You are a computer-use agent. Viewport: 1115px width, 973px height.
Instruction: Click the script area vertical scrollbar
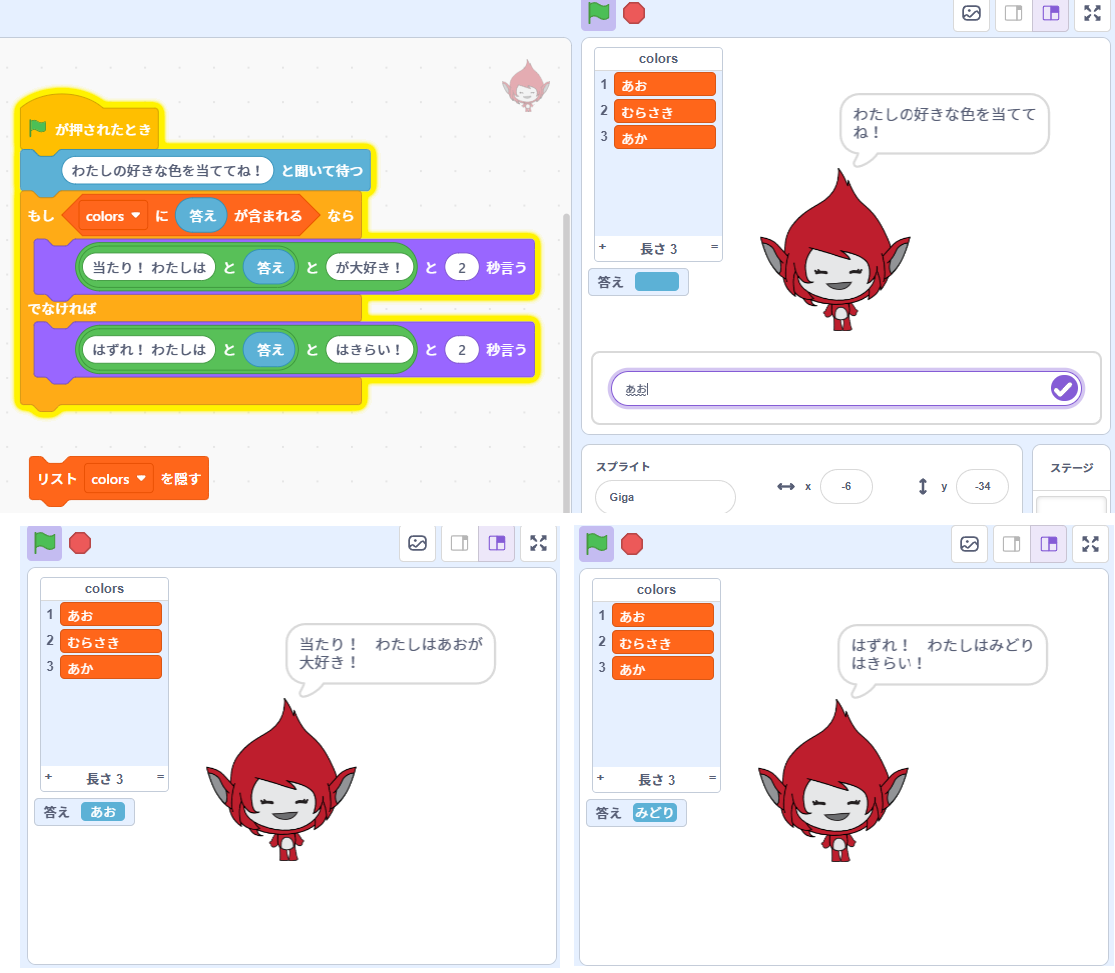pos(566,363)
